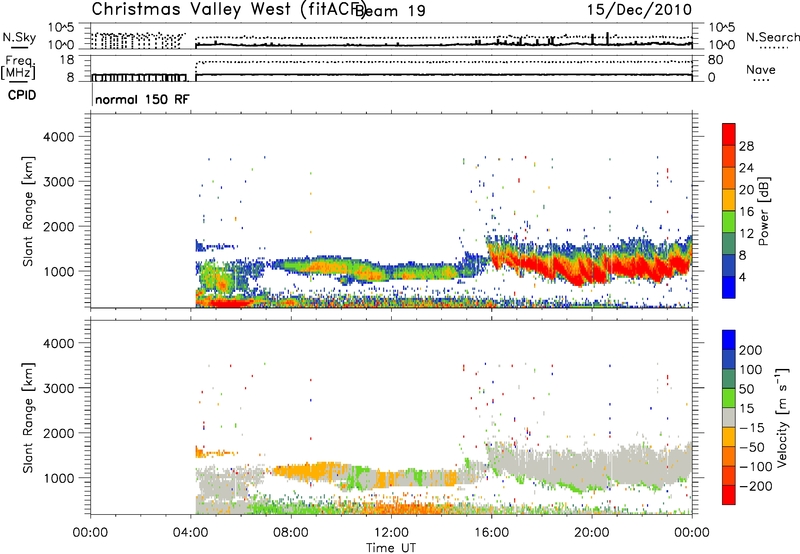Click the 'normal 150 RF' text

142,99
